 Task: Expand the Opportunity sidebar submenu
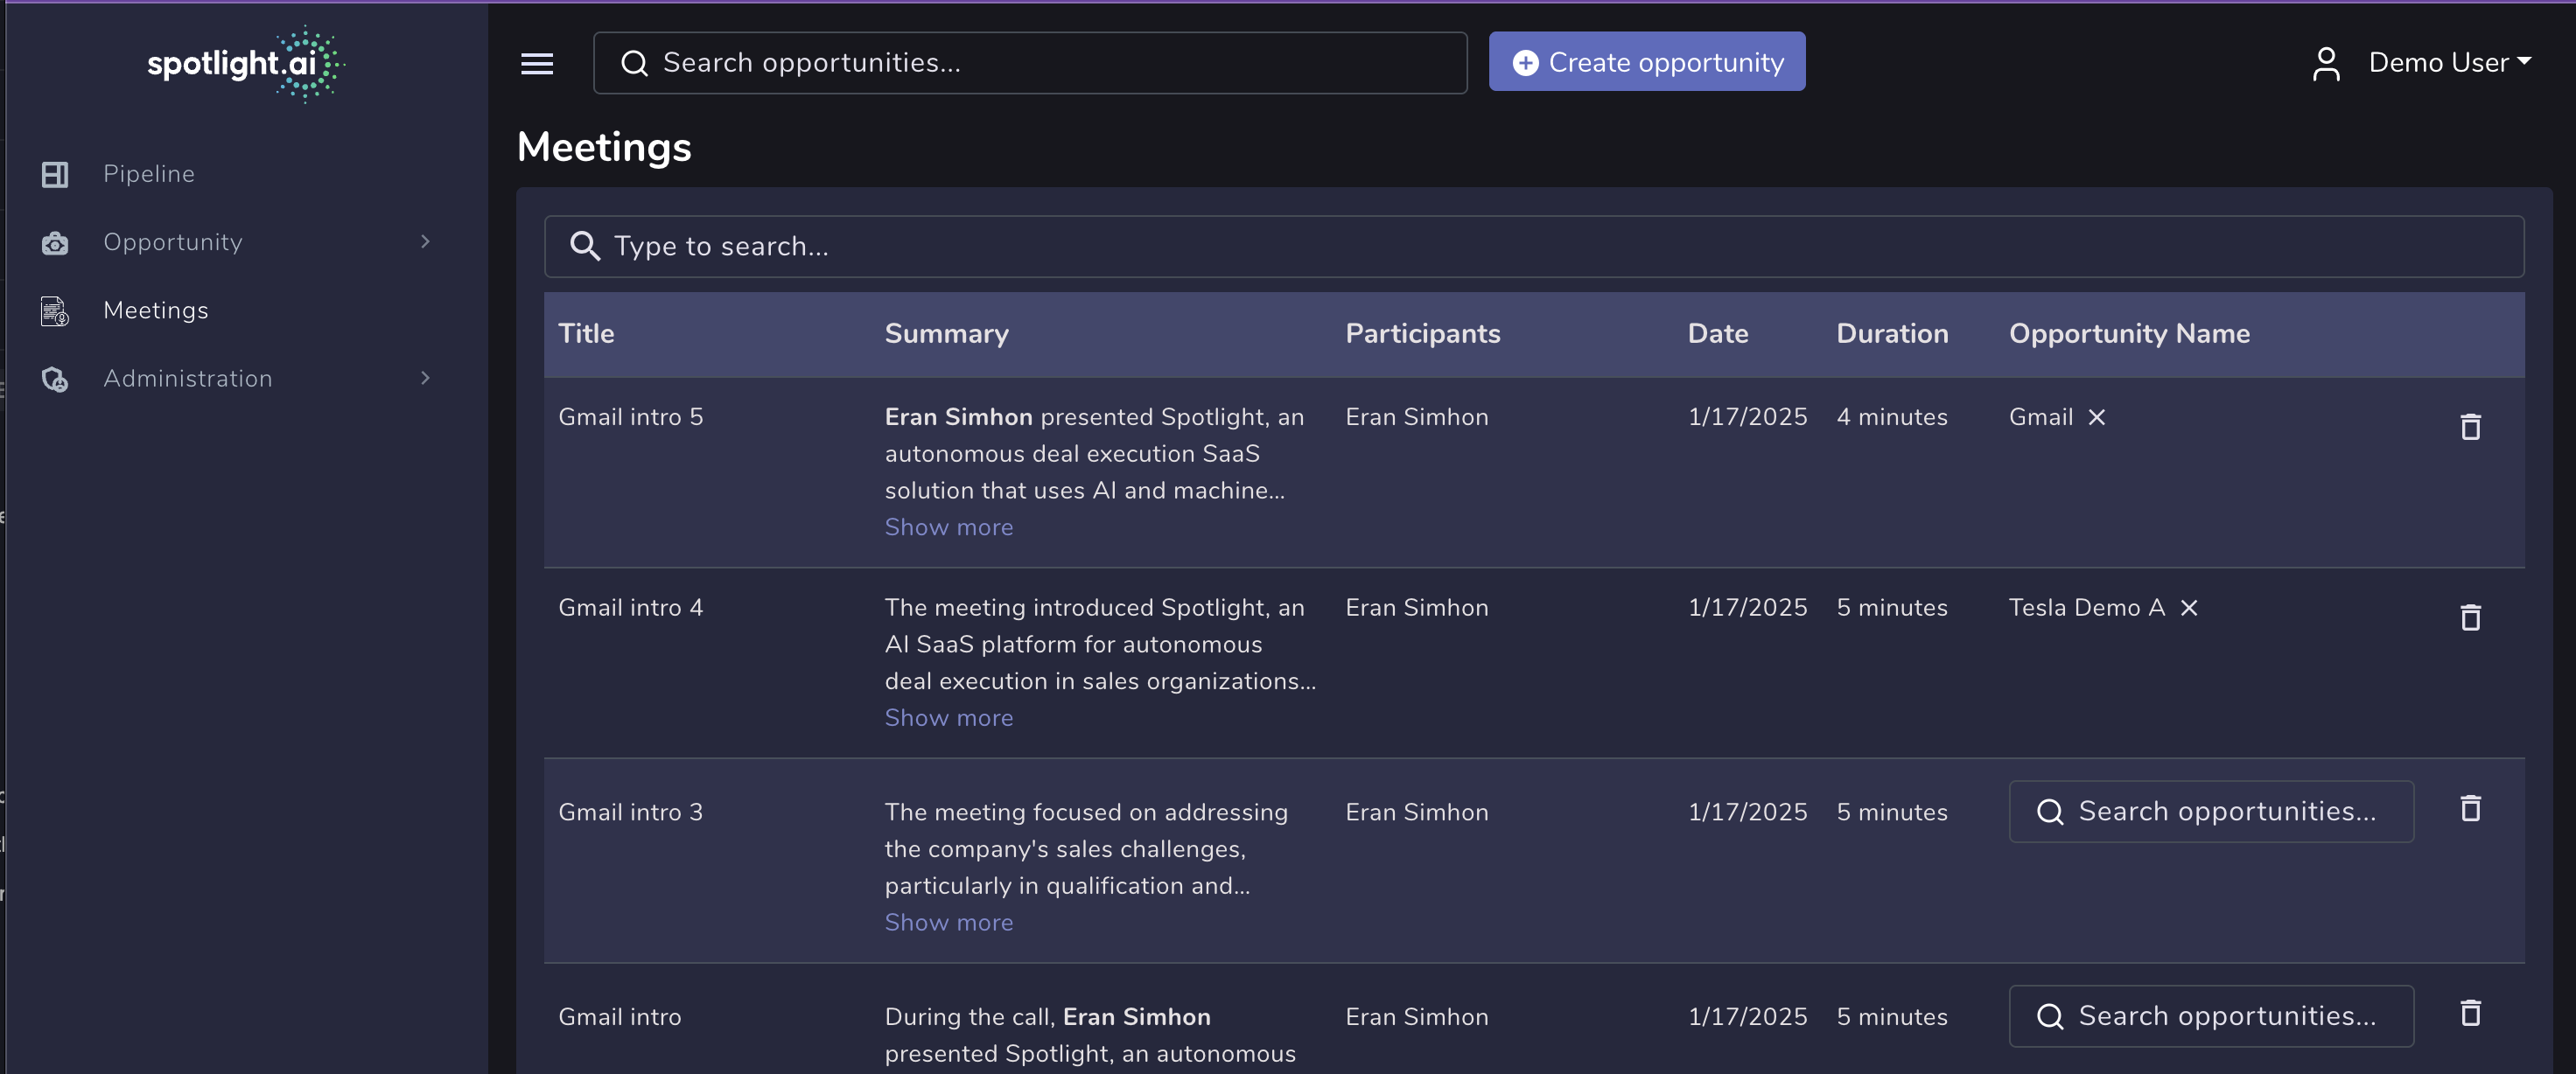[x=425, y=242]
